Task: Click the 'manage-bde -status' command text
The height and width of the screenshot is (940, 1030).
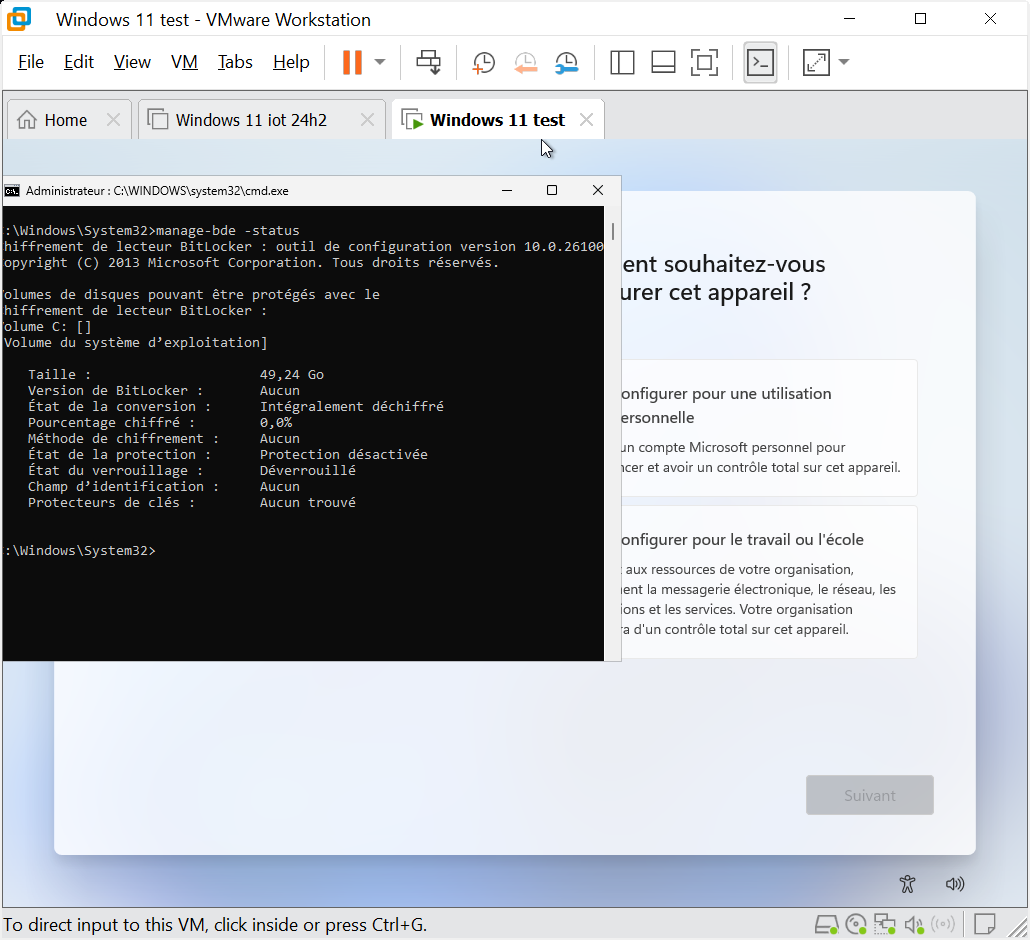Action: (227, 231)
